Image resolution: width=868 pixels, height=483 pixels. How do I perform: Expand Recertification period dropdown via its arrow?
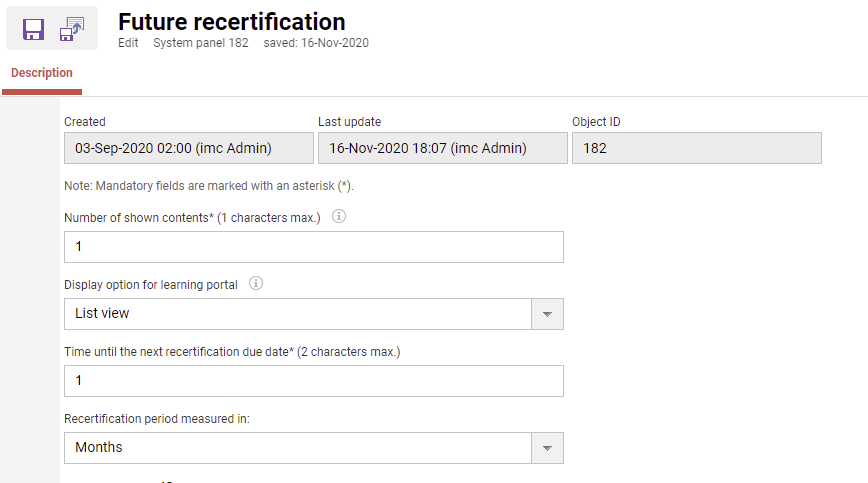[546, 448]
